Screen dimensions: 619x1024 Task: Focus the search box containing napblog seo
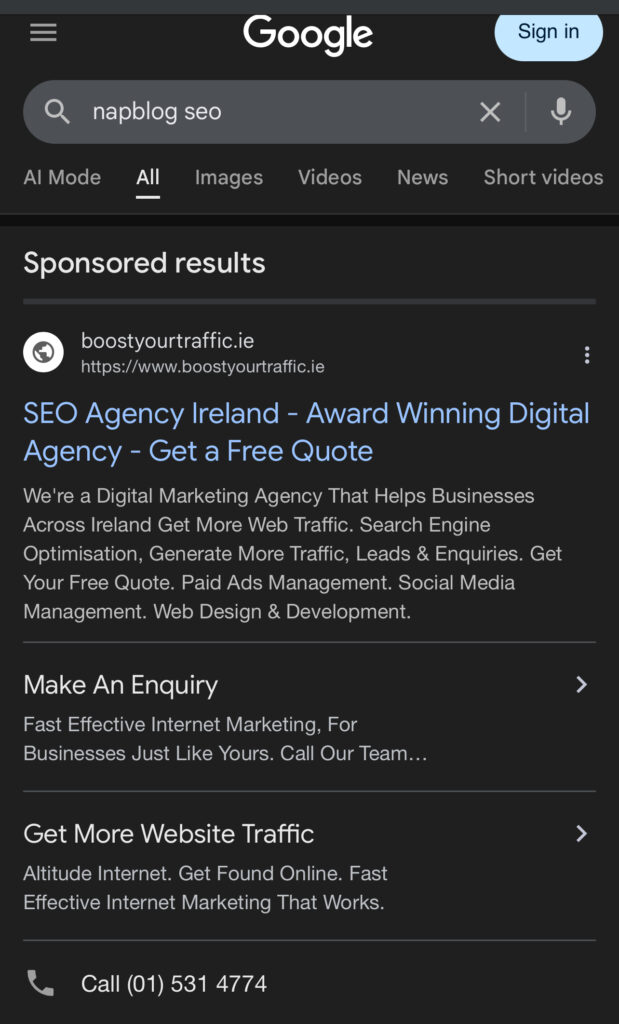point(270,112)
